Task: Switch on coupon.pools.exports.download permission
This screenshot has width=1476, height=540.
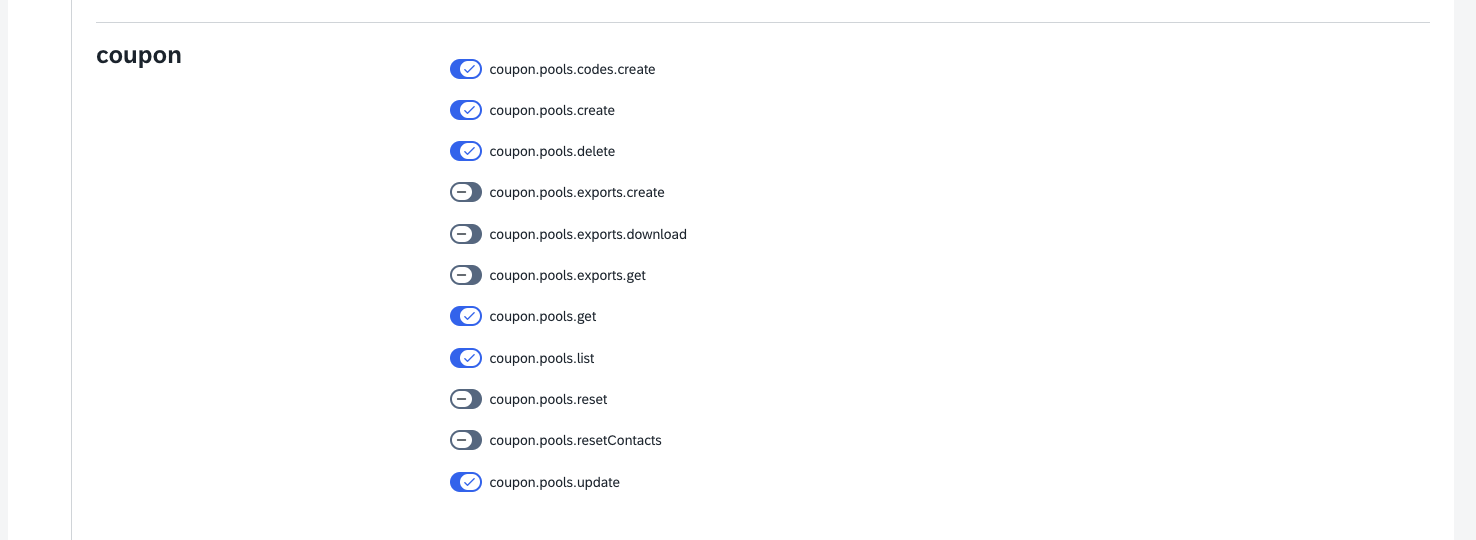Action: [x=466, y=234]
